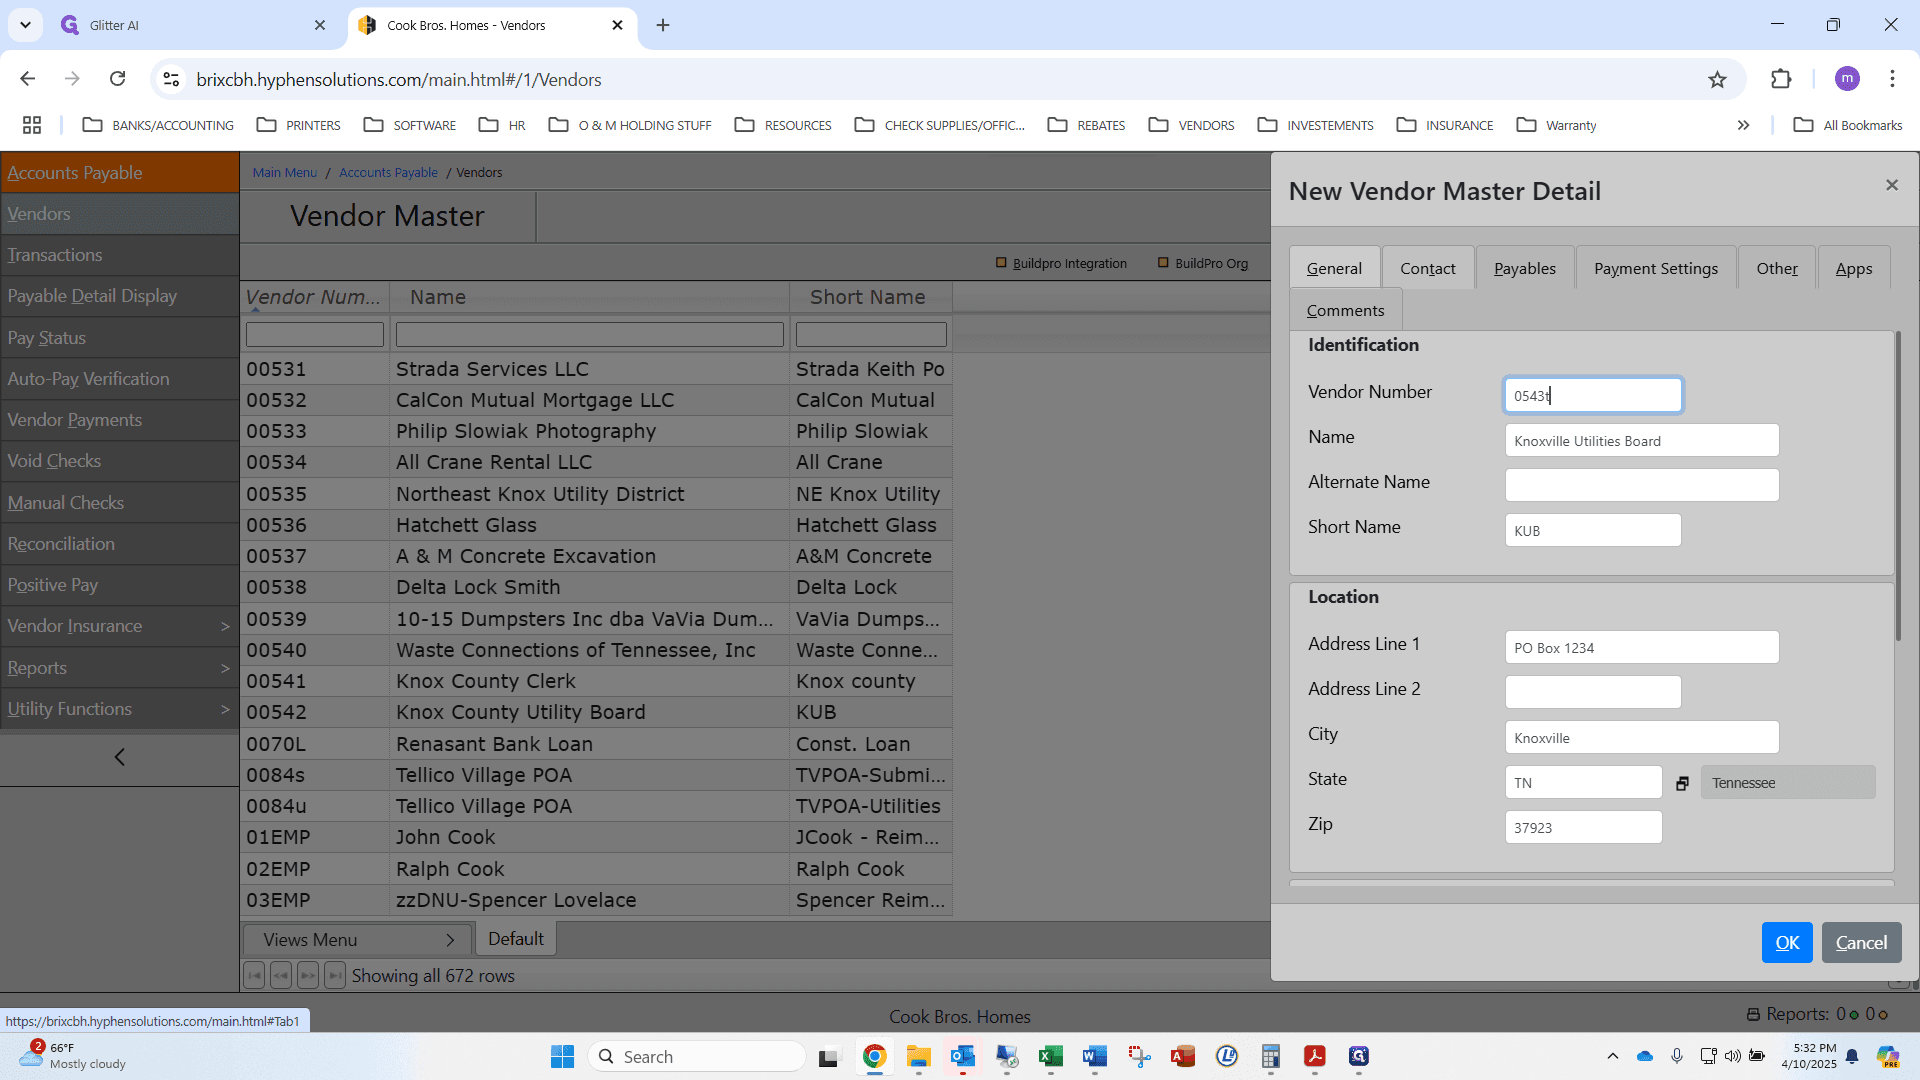Follow the Main Menu breadcrumb link
The image size is (1920, 1080).
pos(284,172)
